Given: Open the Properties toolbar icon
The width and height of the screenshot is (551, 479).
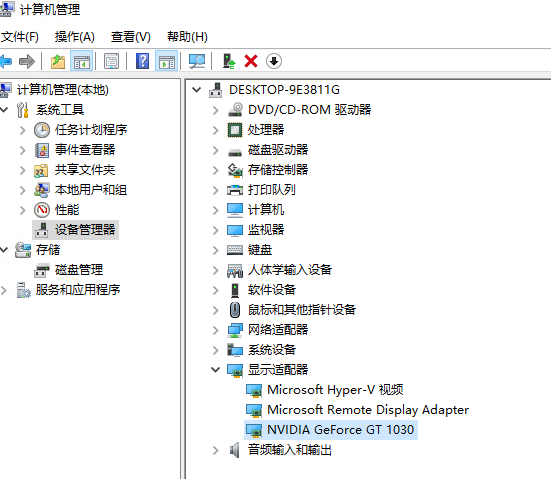Looking at the screenshot, I should [x=111, y=62].
